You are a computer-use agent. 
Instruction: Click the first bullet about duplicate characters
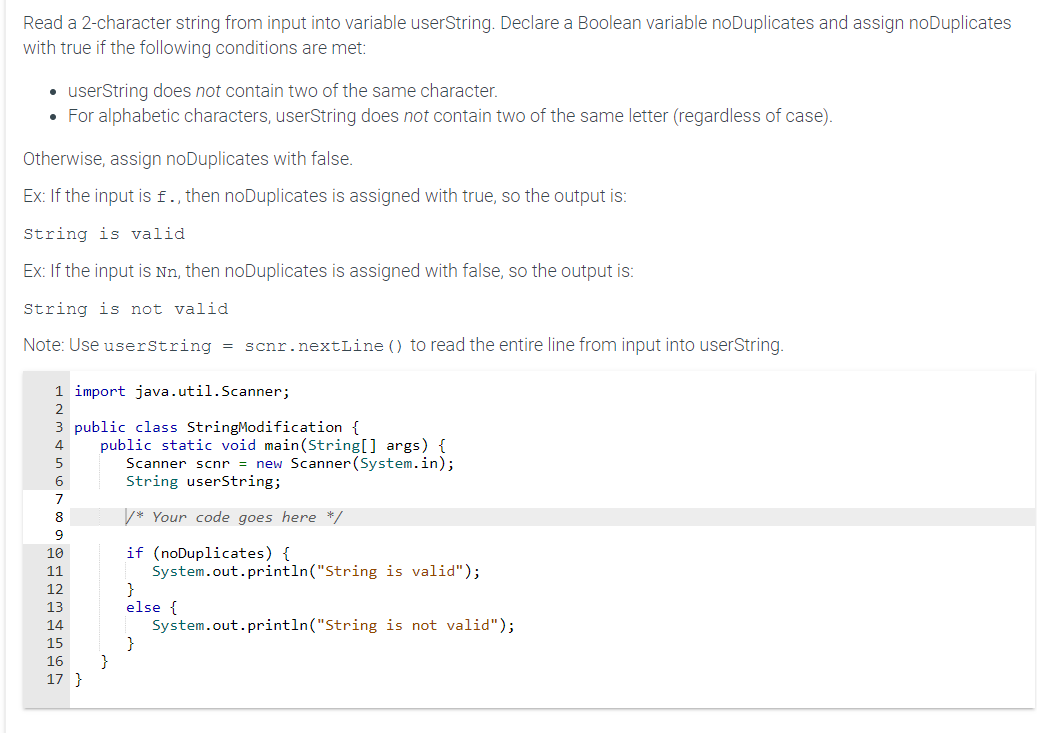pos(280,90)
